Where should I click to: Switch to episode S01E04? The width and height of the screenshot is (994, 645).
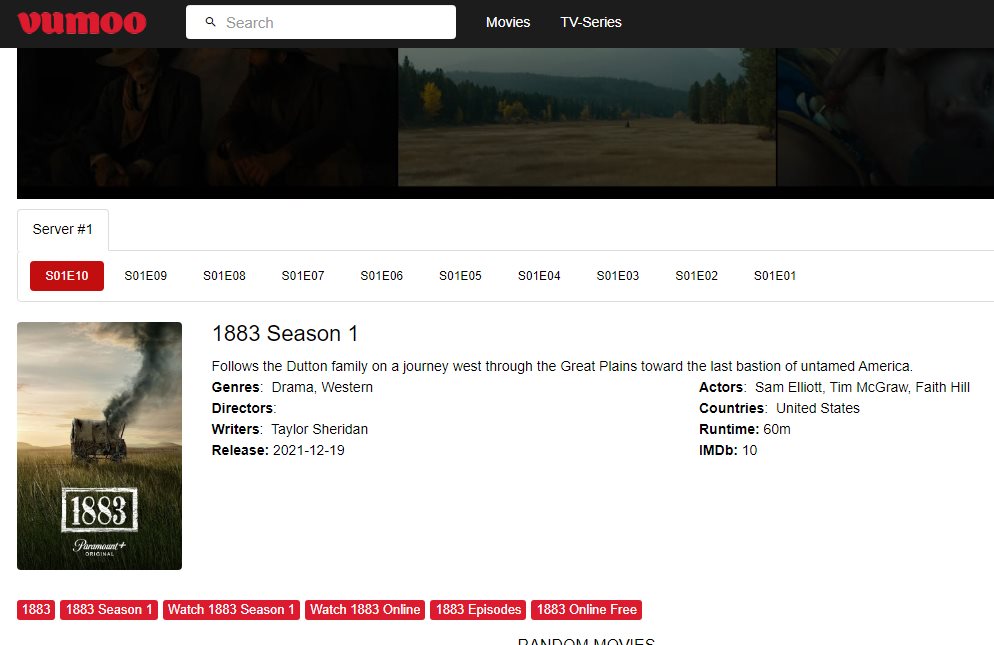tap(539, 276)
